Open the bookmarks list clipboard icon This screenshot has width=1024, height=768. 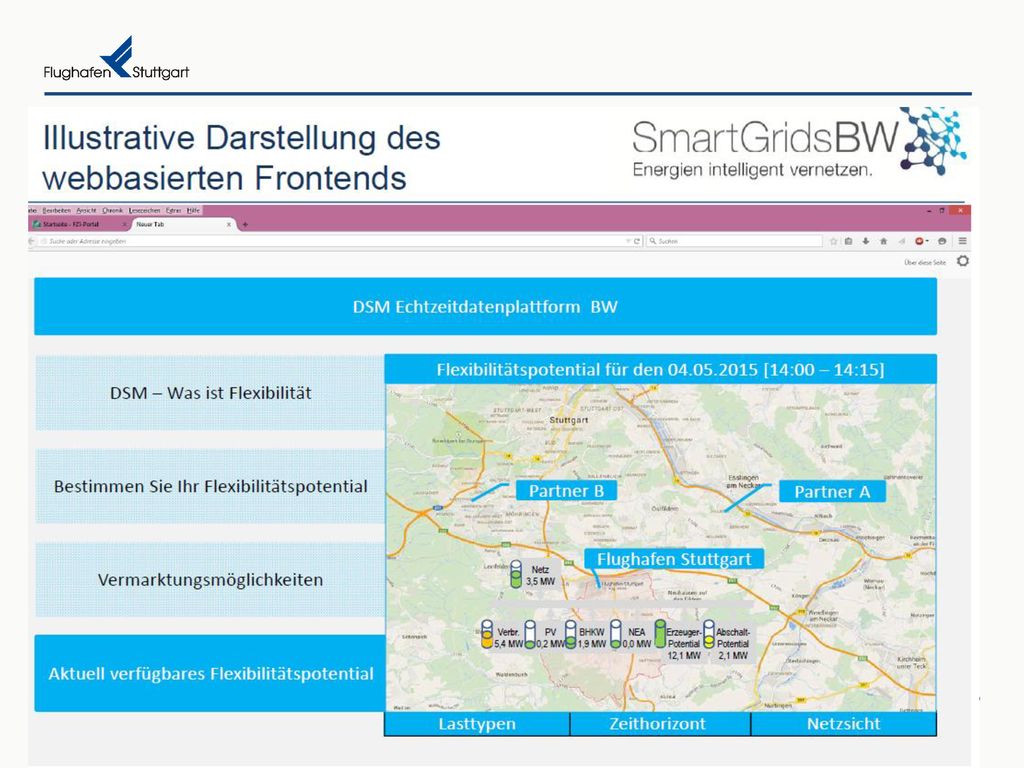tap(848, 241)
